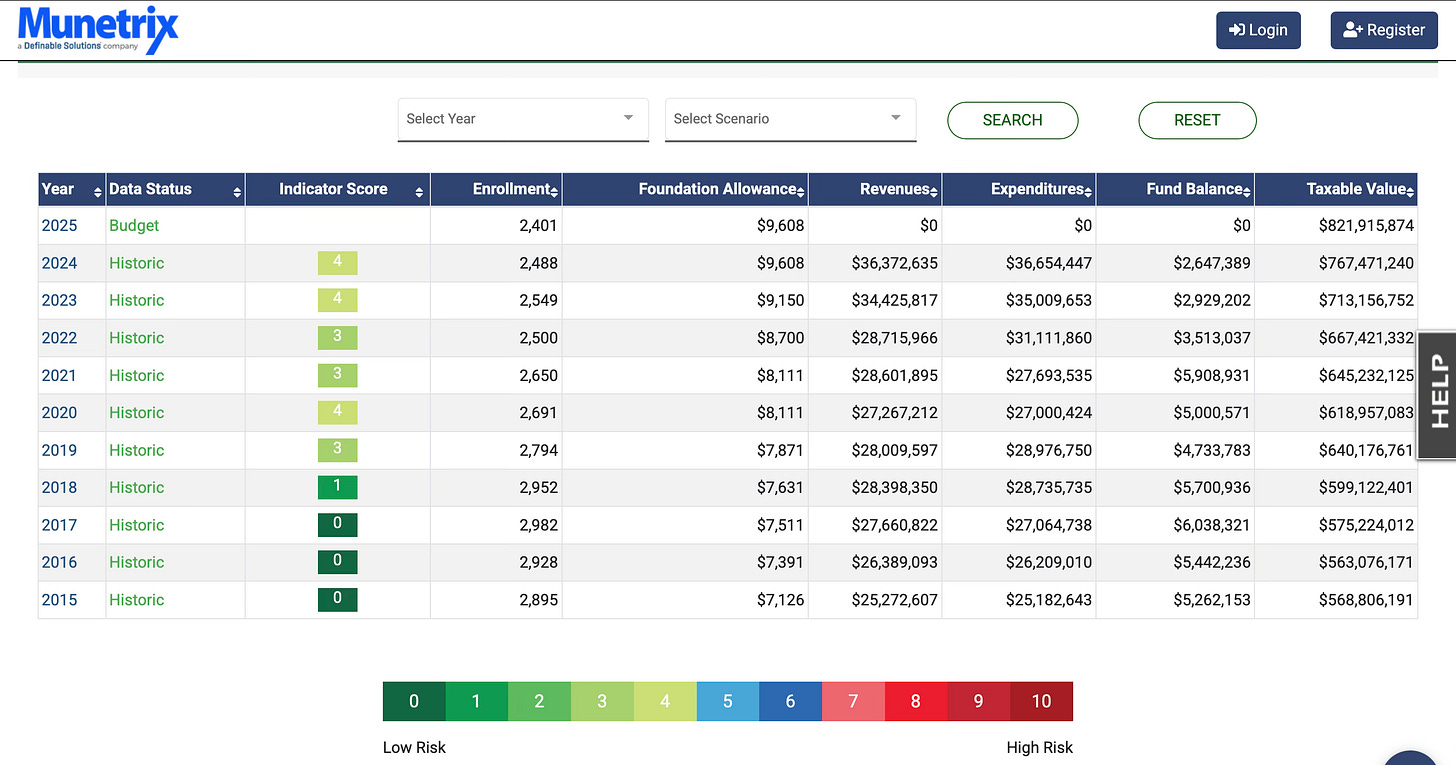Click the red risk level 8 swatch

(915, 701)
